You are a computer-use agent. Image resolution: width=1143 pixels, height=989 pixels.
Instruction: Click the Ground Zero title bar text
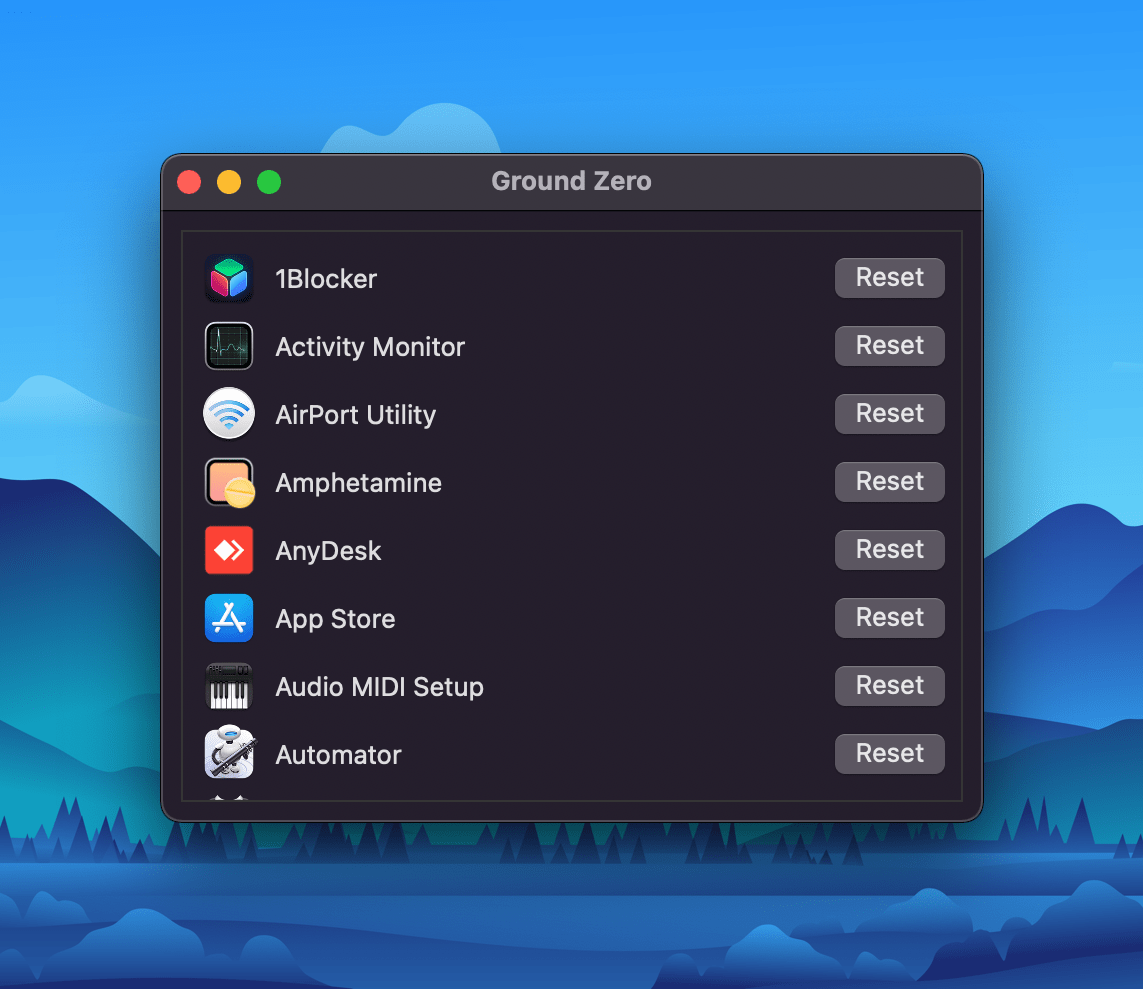pyautogui.click(x=571, y=181)
